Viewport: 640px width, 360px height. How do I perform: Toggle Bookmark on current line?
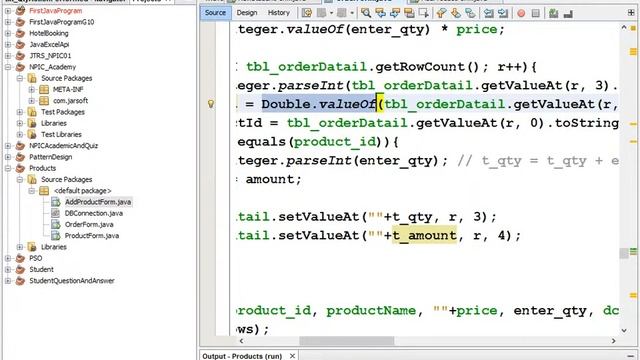coord(470,13)
